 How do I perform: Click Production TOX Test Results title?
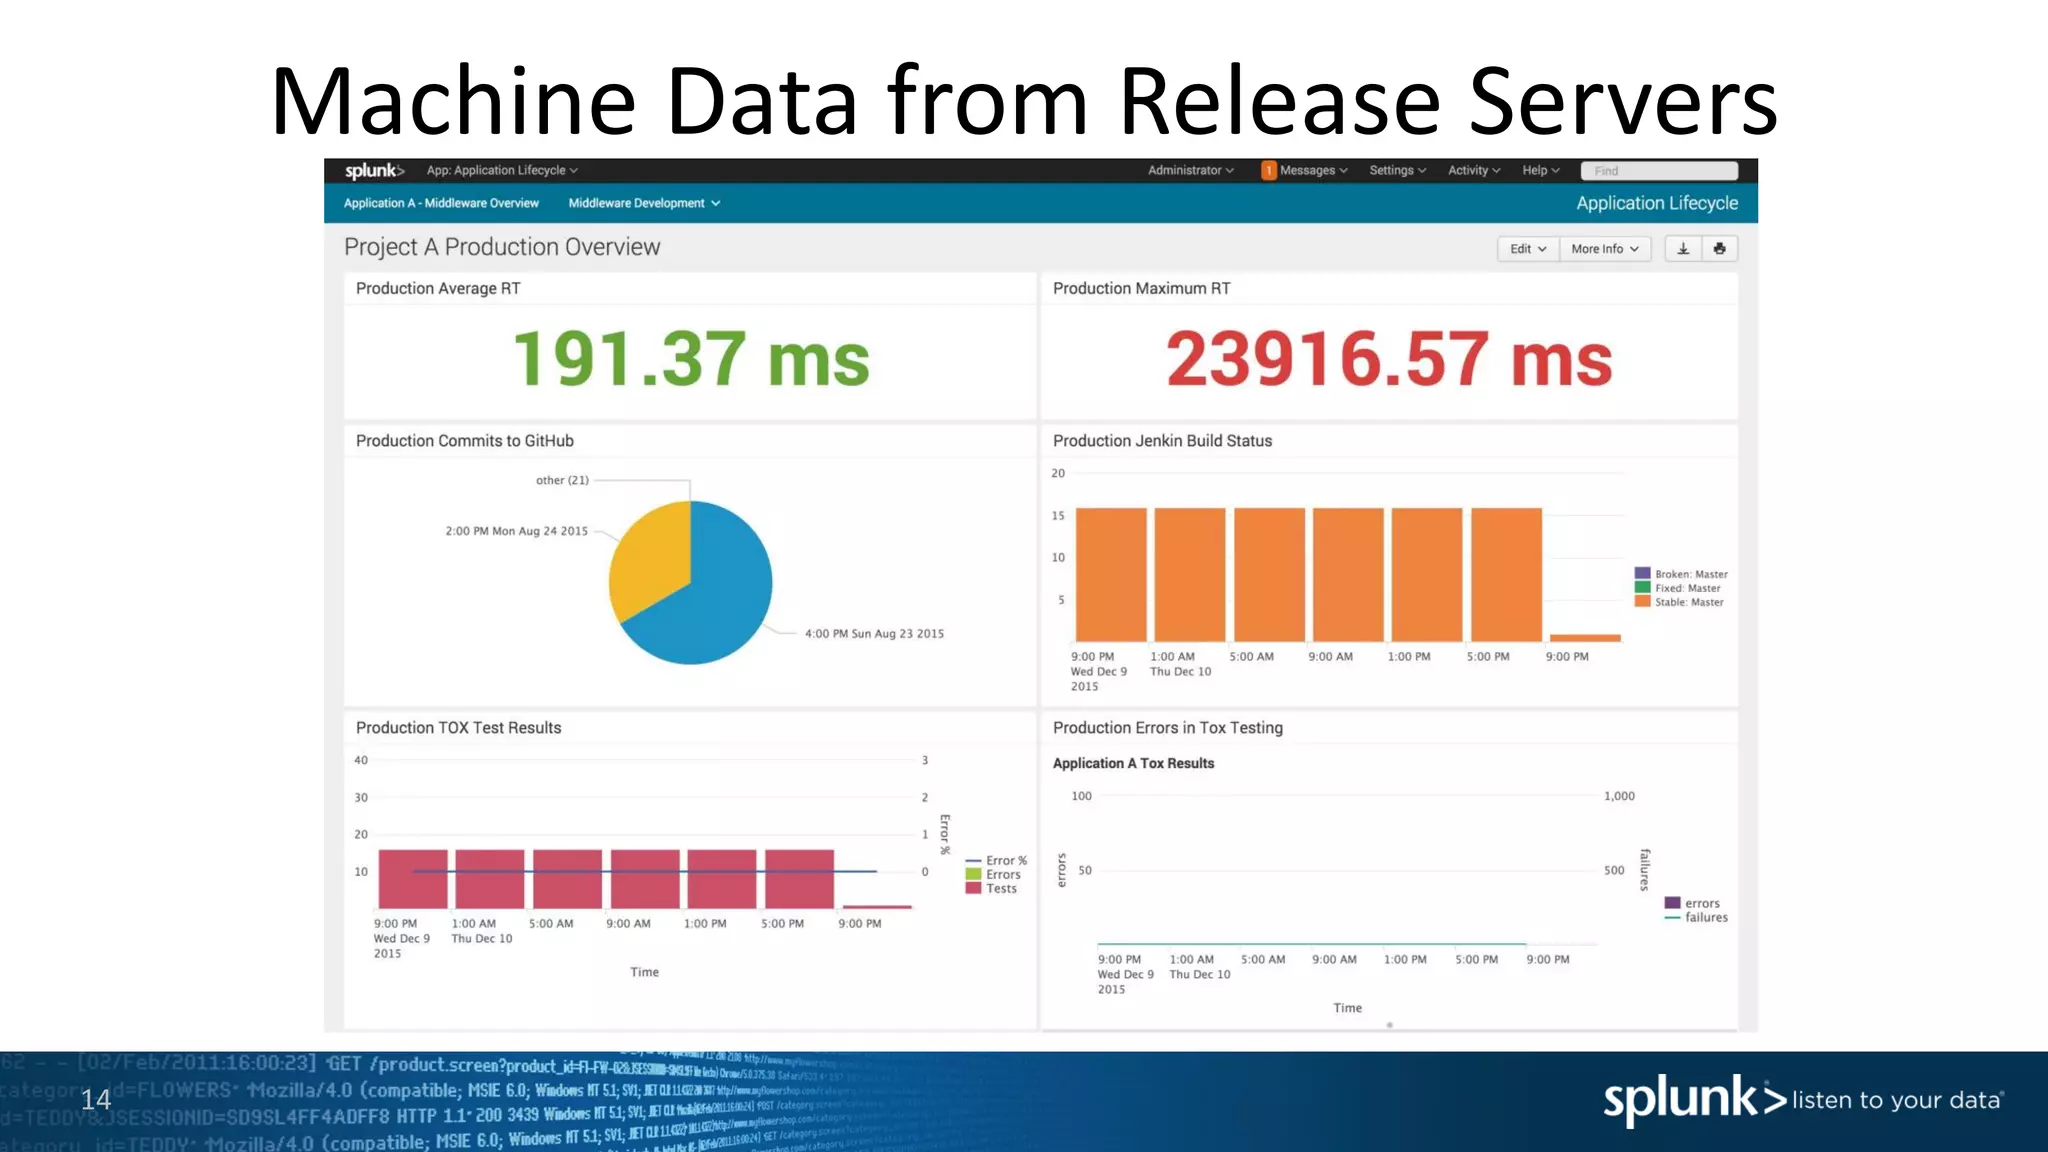pos(459,728)
